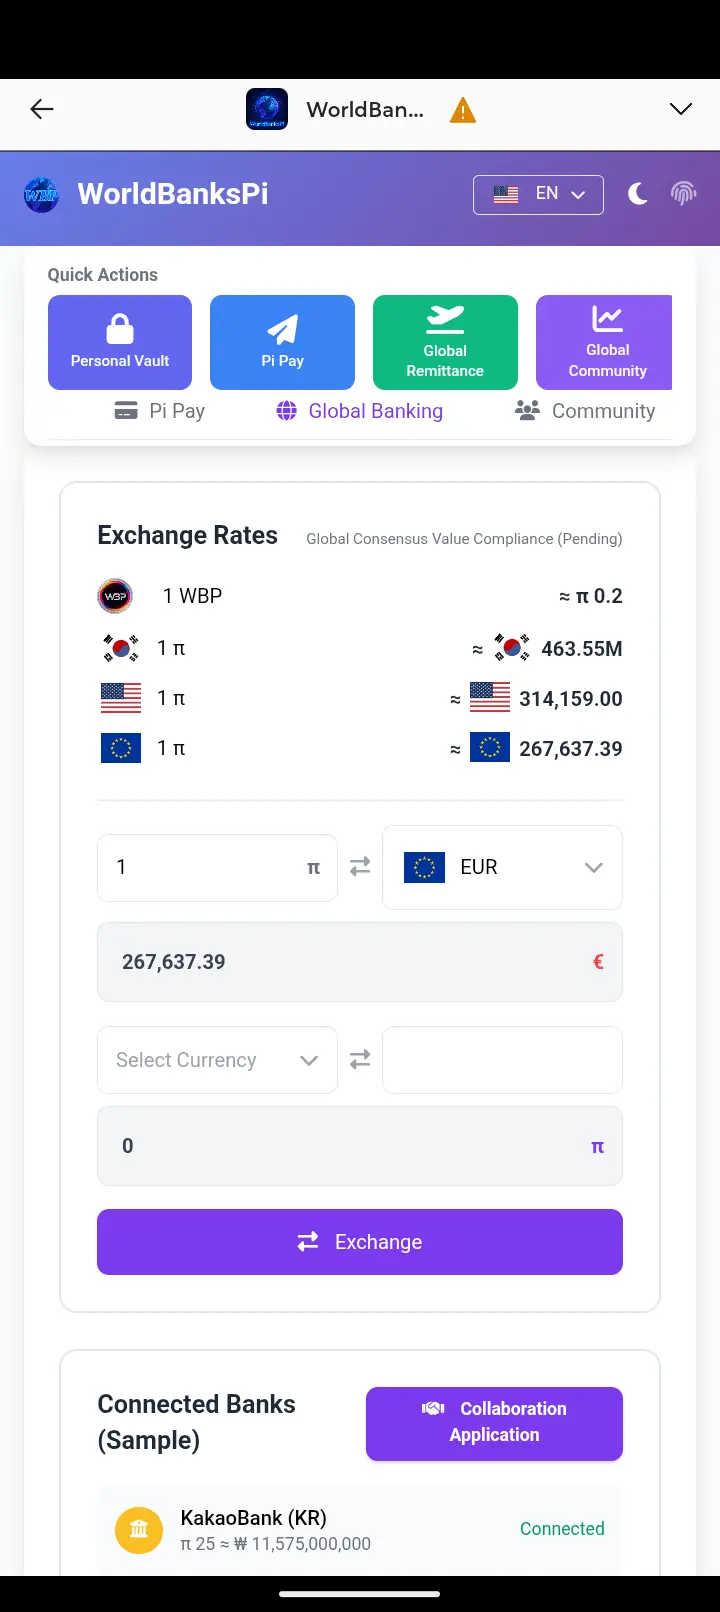Open the EN language dropdown
The width and height of the screenshot is (720, 1612).
point(538,194)
